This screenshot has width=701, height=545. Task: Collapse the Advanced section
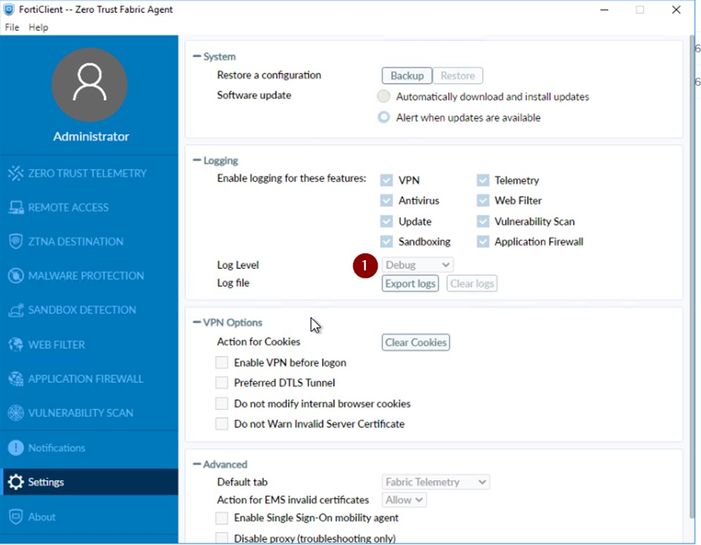coord(197,464)
